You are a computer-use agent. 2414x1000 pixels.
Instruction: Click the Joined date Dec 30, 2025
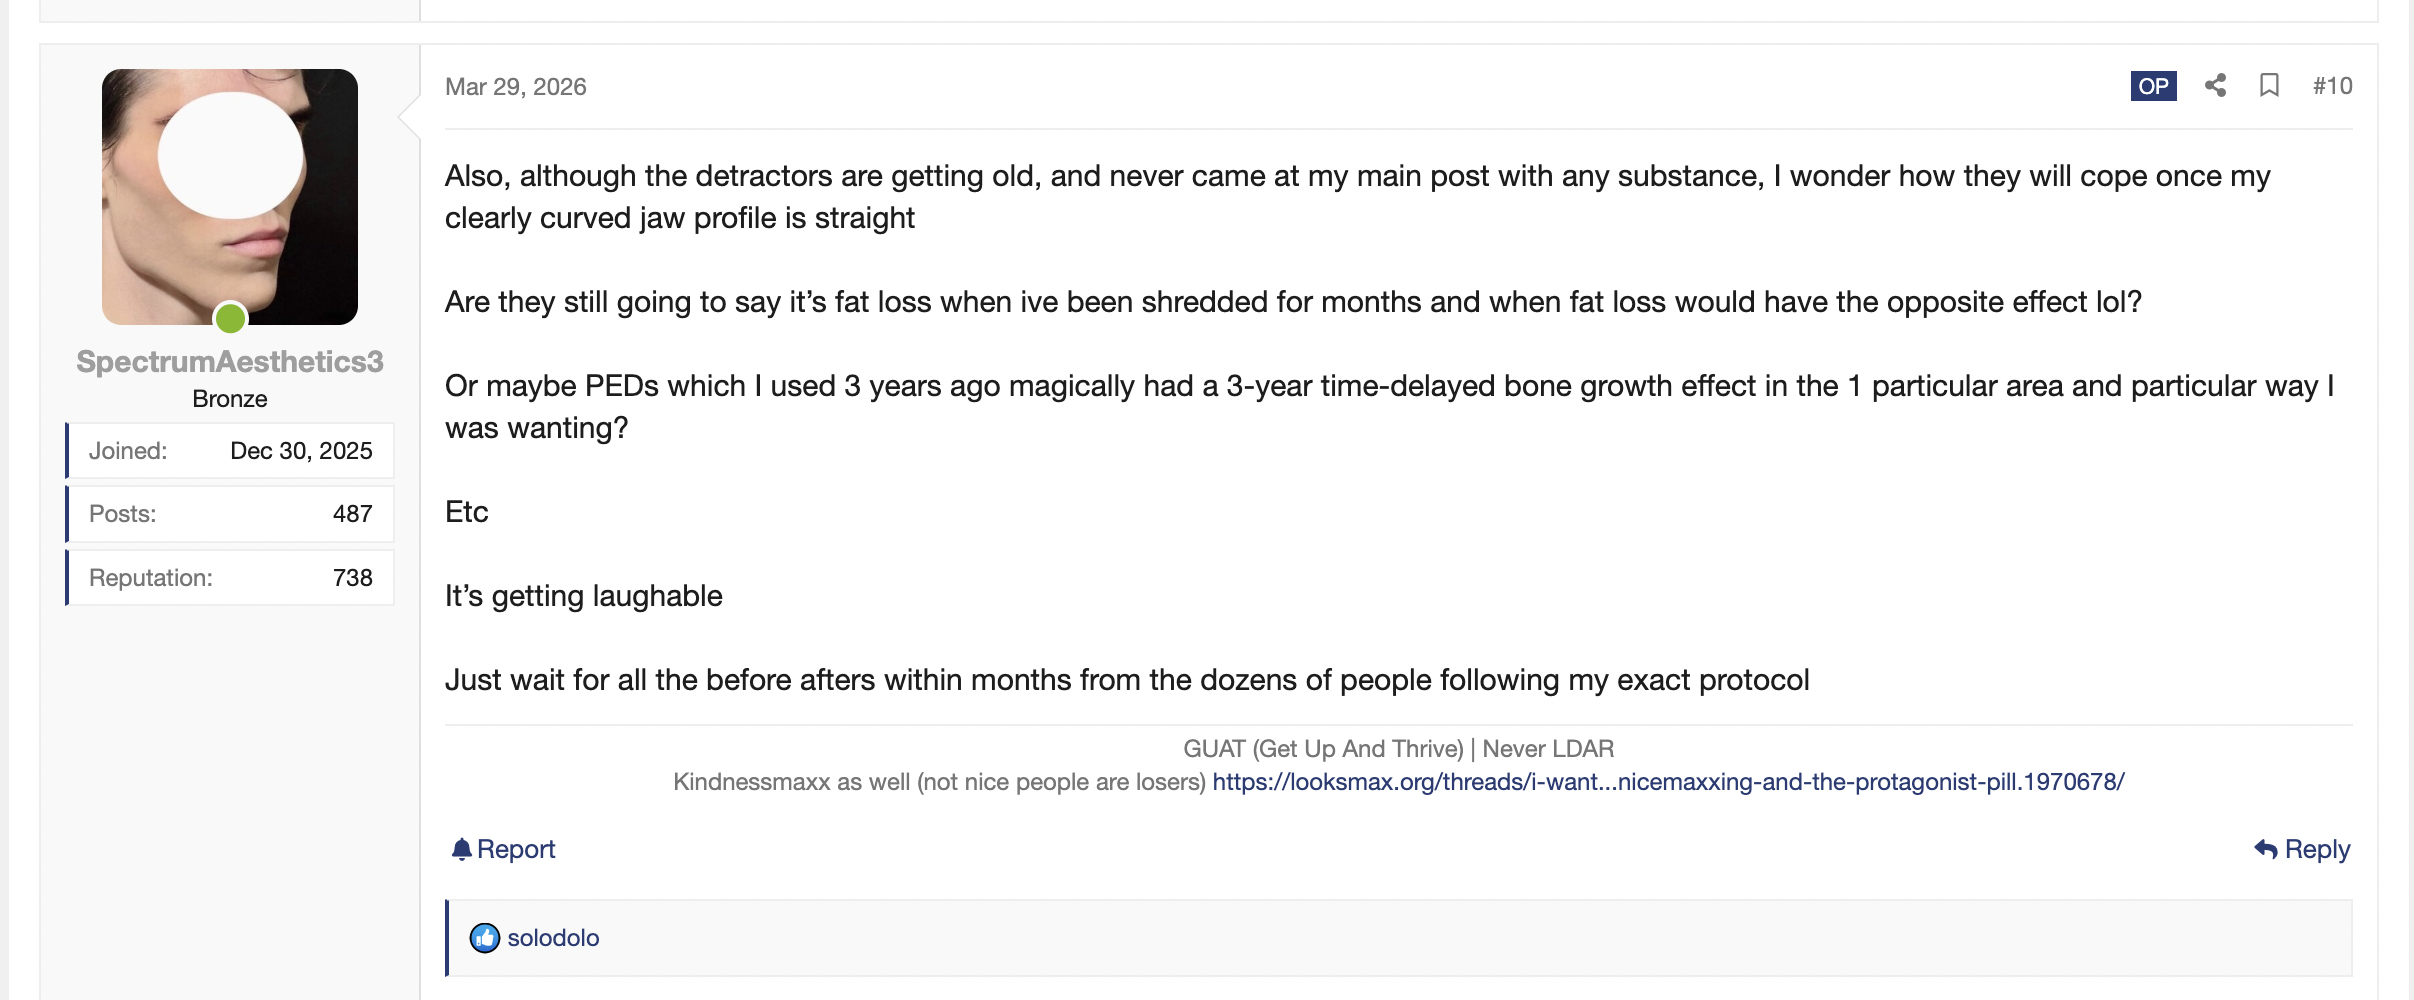tap(301, 451)
